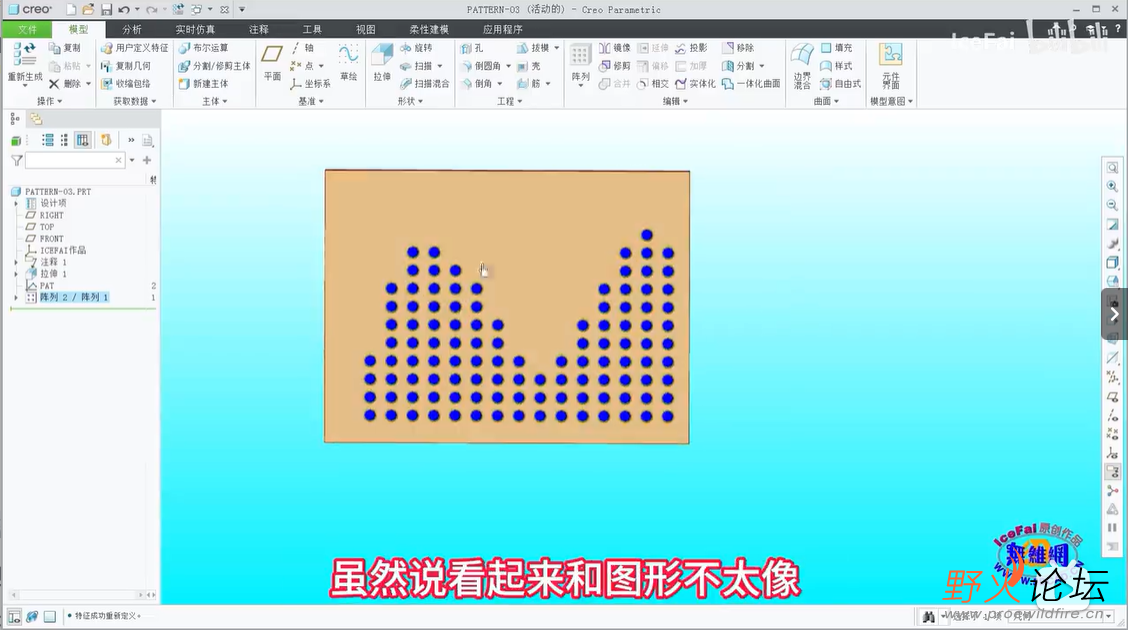Select the Plane (平面) datum tool
Viewport: 1128px width, 630px height.
pos(272,62)
